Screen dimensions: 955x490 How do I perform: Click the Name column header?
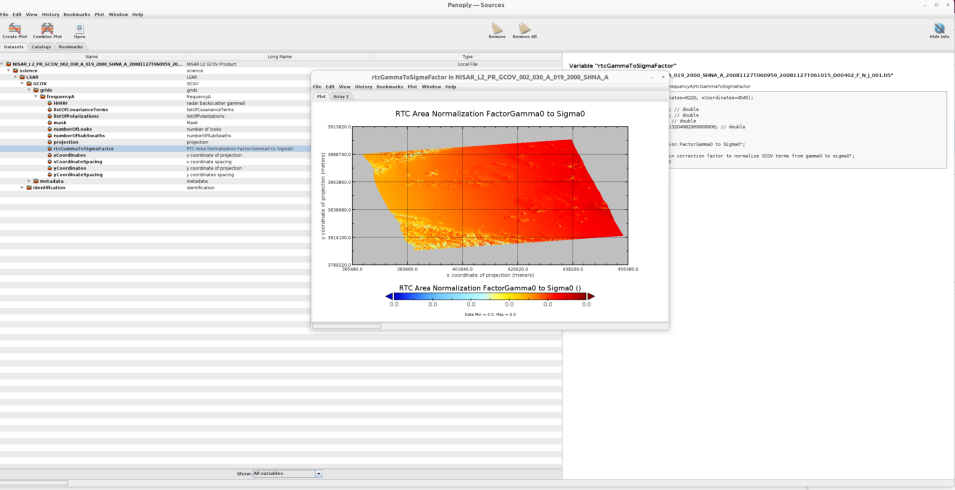93,57
